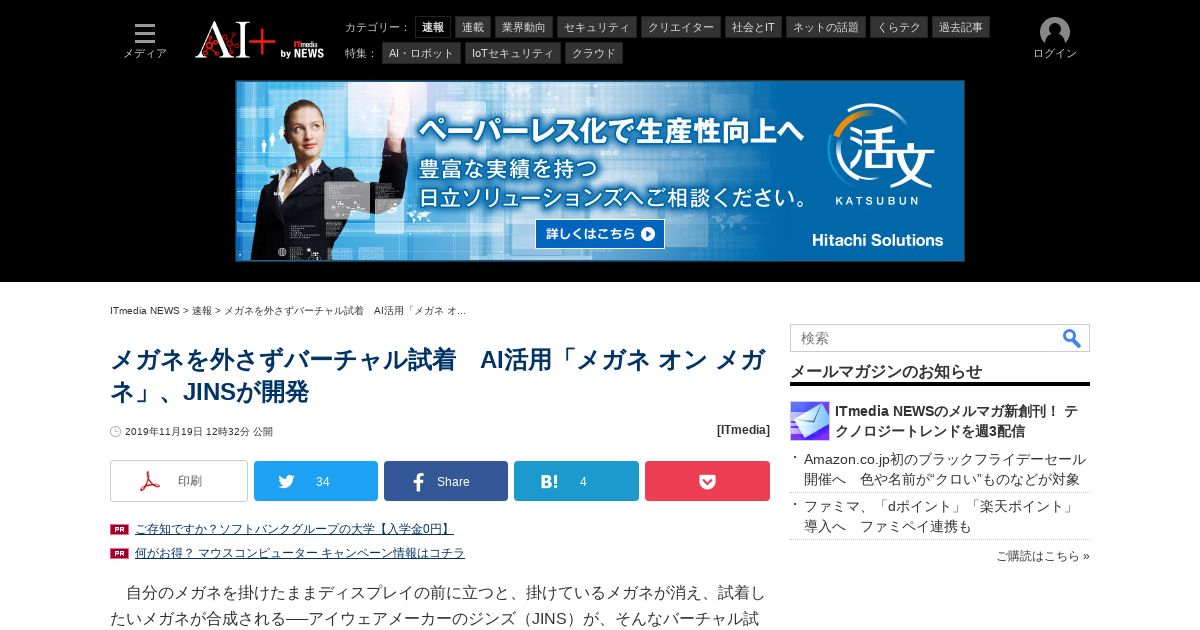Image resolution: width=1200 pixels, height=630 pixels.
Task: Open ネットの話題 category
Action: (826, 27)
